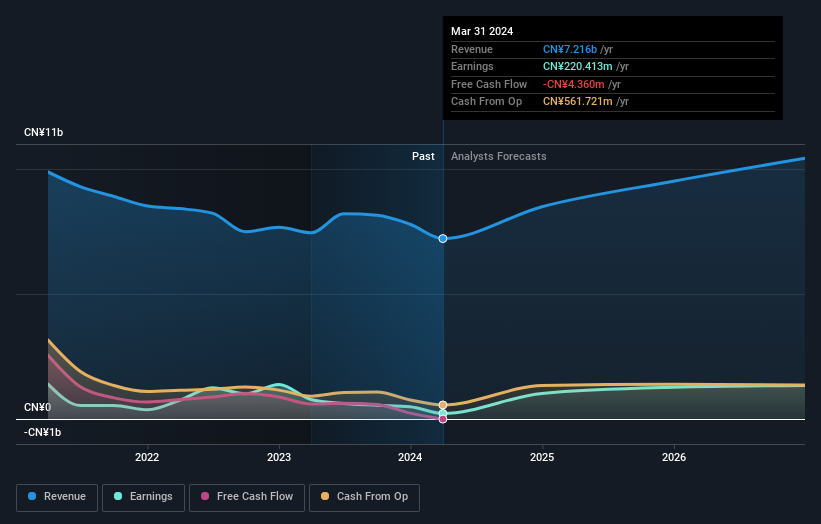Image resolution: width=821 pixels, height=524 pixels.
Task: Click the Mar 31 2024 tooltip date
Action: [x=482, y=31]
